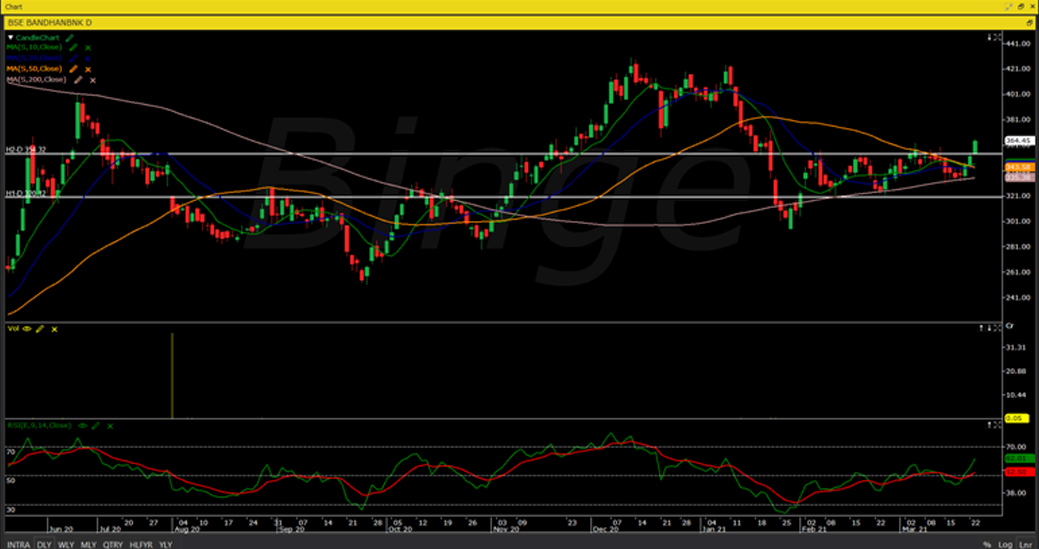Viewport: 1039px width, 549px height.
Task: Move main candle pane down with arrow icon
Action: (x=989, y=38)
